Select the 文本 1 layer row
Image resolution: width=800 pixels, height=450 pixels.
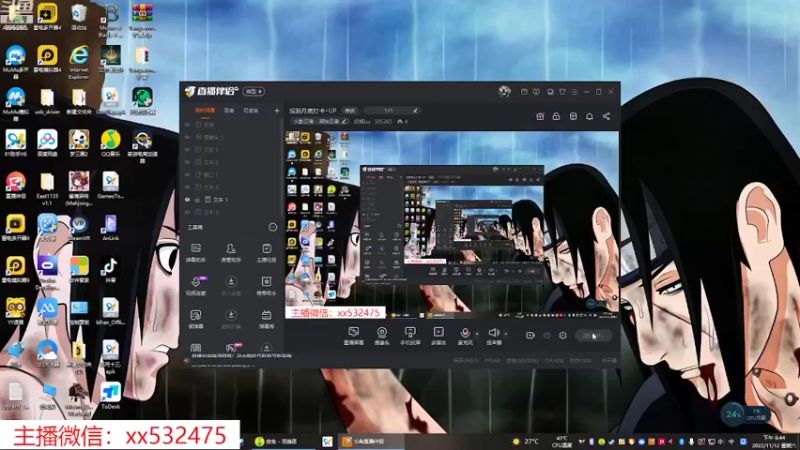pos(232,199)
